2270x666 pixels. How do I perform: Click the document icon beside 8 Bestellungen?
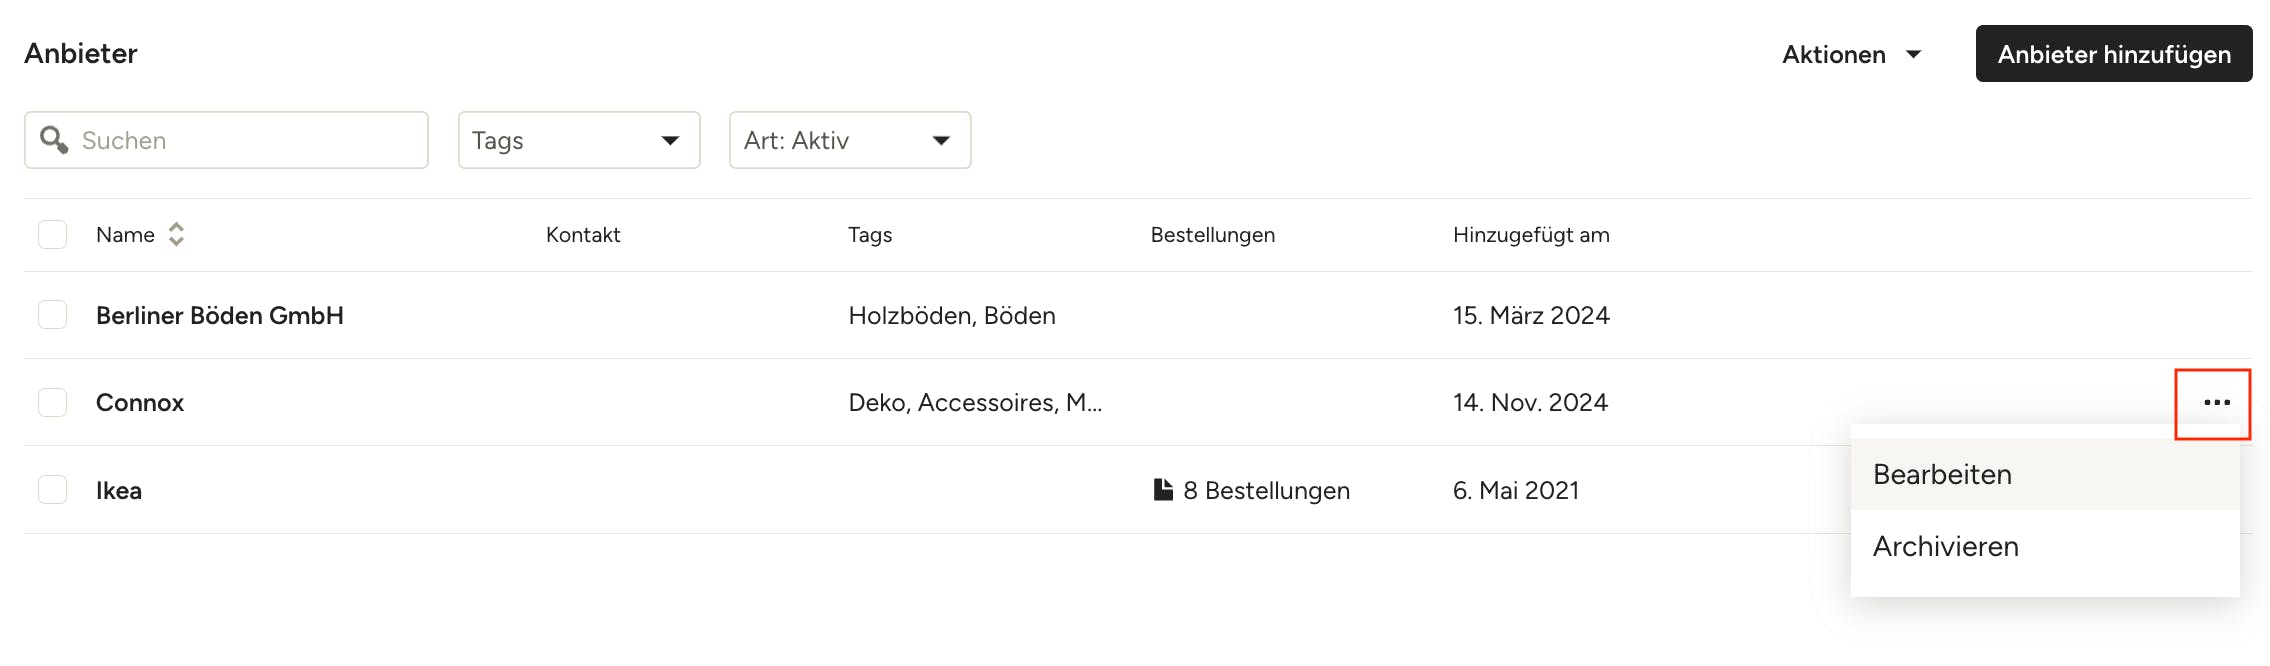pos(1163,490)
